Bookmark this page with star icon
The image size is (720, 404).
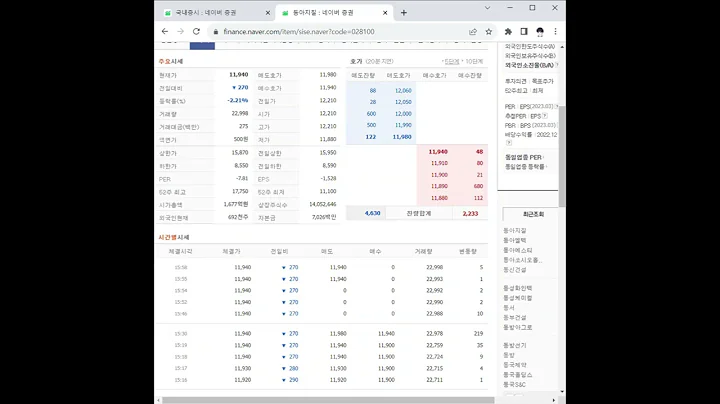pyautogui.click(x=489, y=32)
